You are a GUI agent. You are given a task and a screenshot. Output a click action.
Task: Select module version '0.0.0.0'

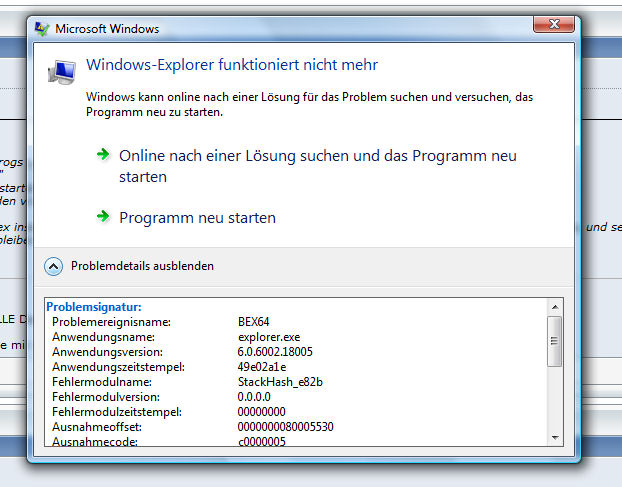point(254,397)
